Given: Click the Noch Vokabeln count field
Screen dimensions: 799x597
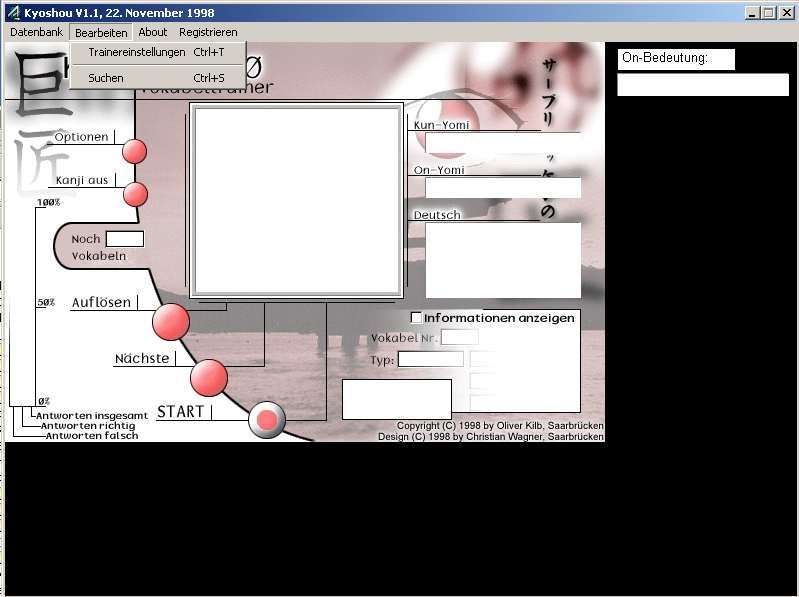Looking at the screenshot, I should [125, 239].
